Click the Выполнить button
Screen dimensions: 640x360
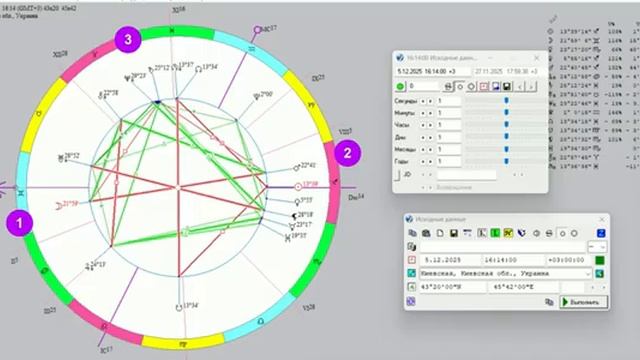point(584,302)
